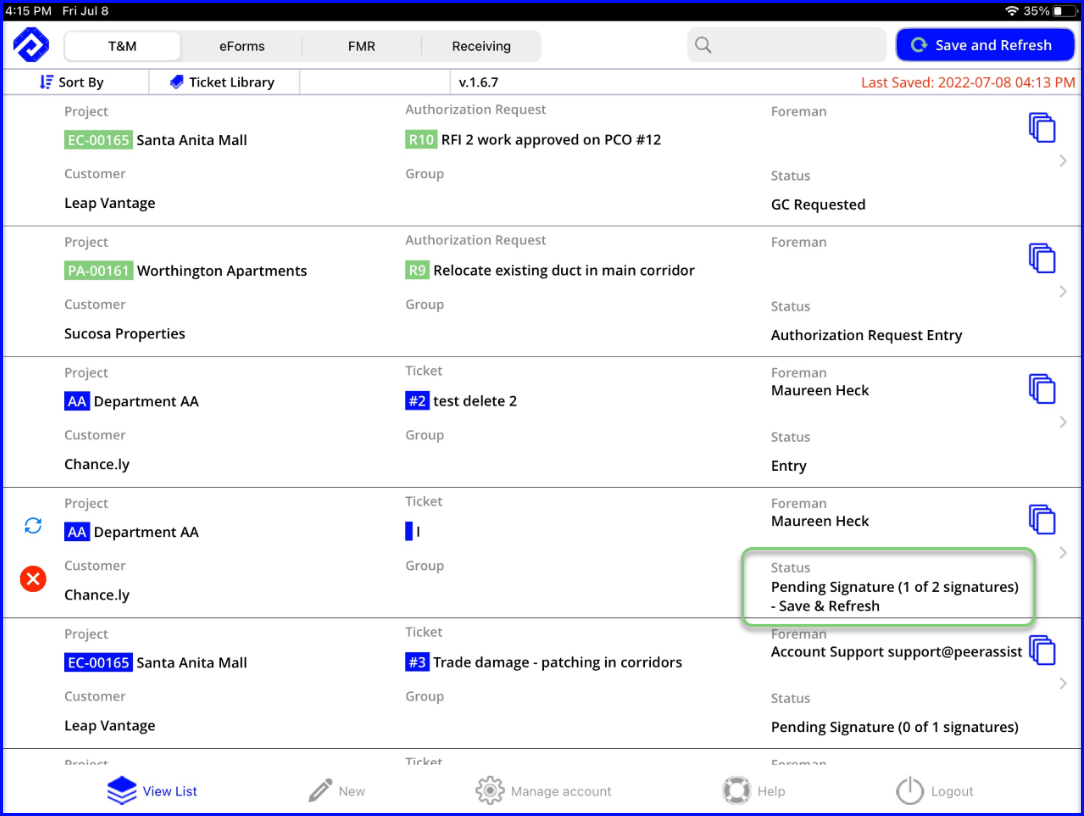Image resolution: width=1084 pixels, height=816 pixels.
Task: Click the 'test delete 2' ticket title
Action: [475, 401]
